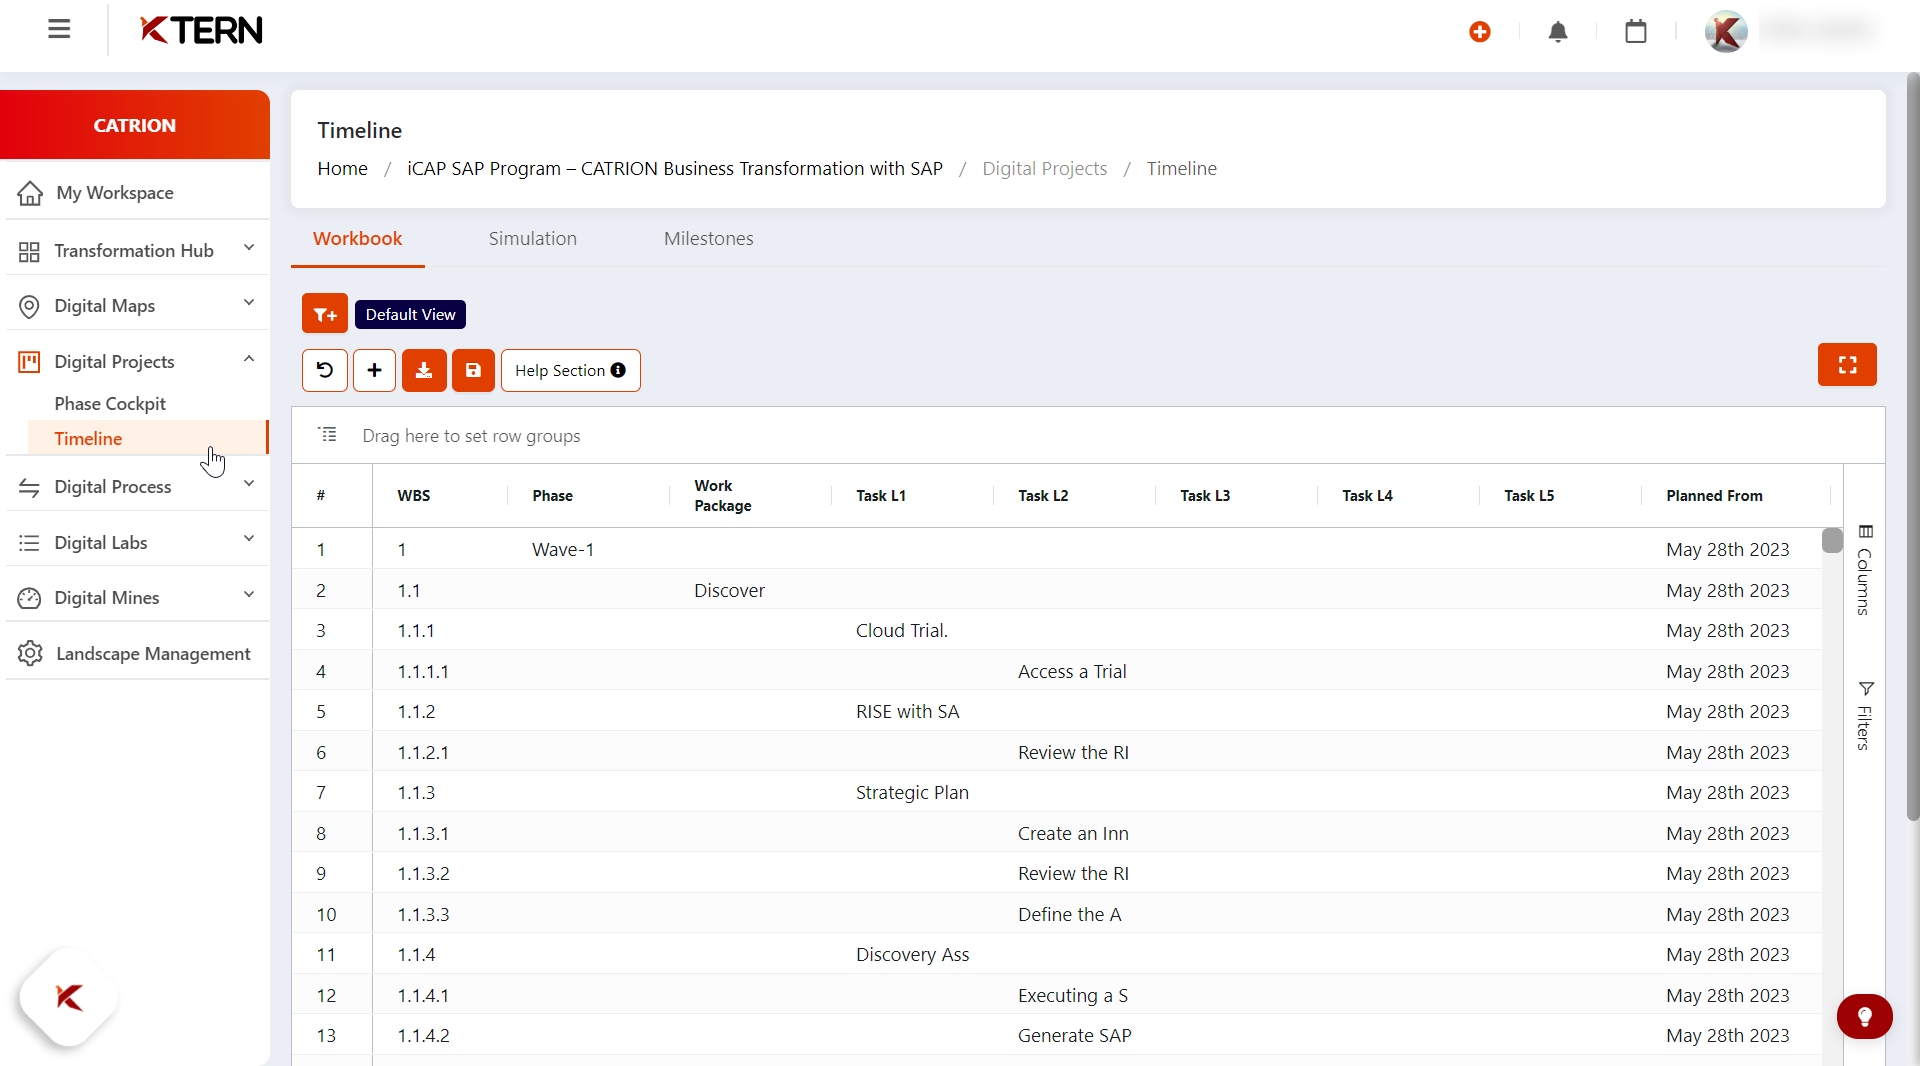Click the Default View button
Viewport: 1920px width, 1066px height.
tap(410, 314)
